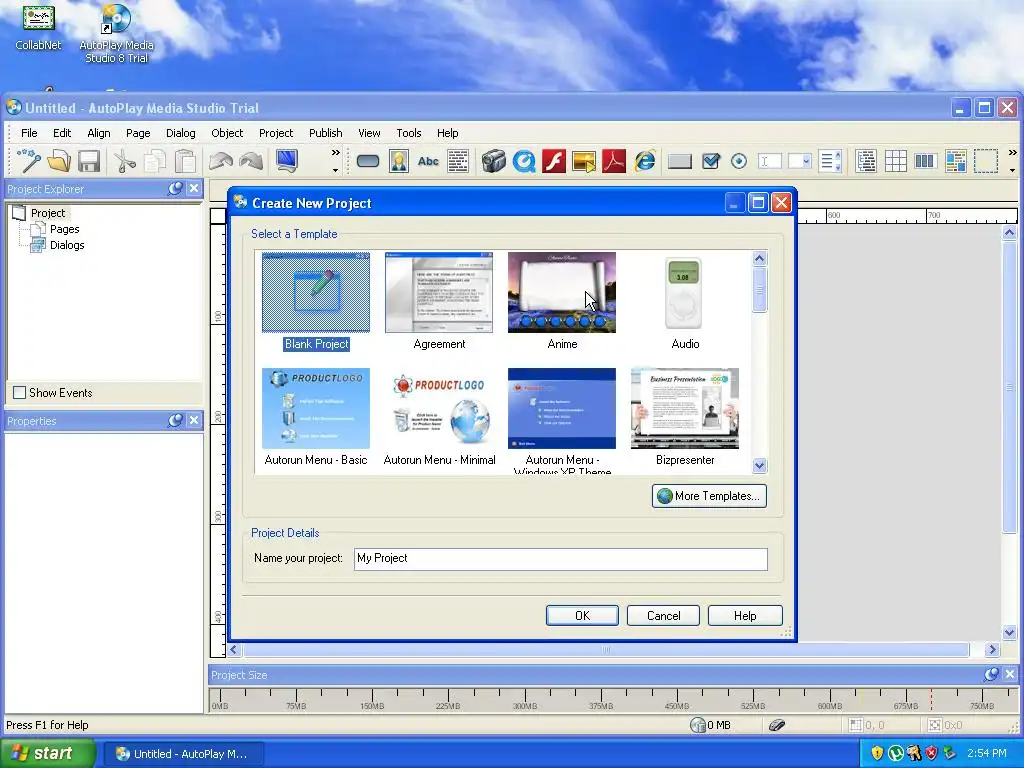Insert an Image object via portrait icon
The image size is (1024, 768).
tap(398, 161)
